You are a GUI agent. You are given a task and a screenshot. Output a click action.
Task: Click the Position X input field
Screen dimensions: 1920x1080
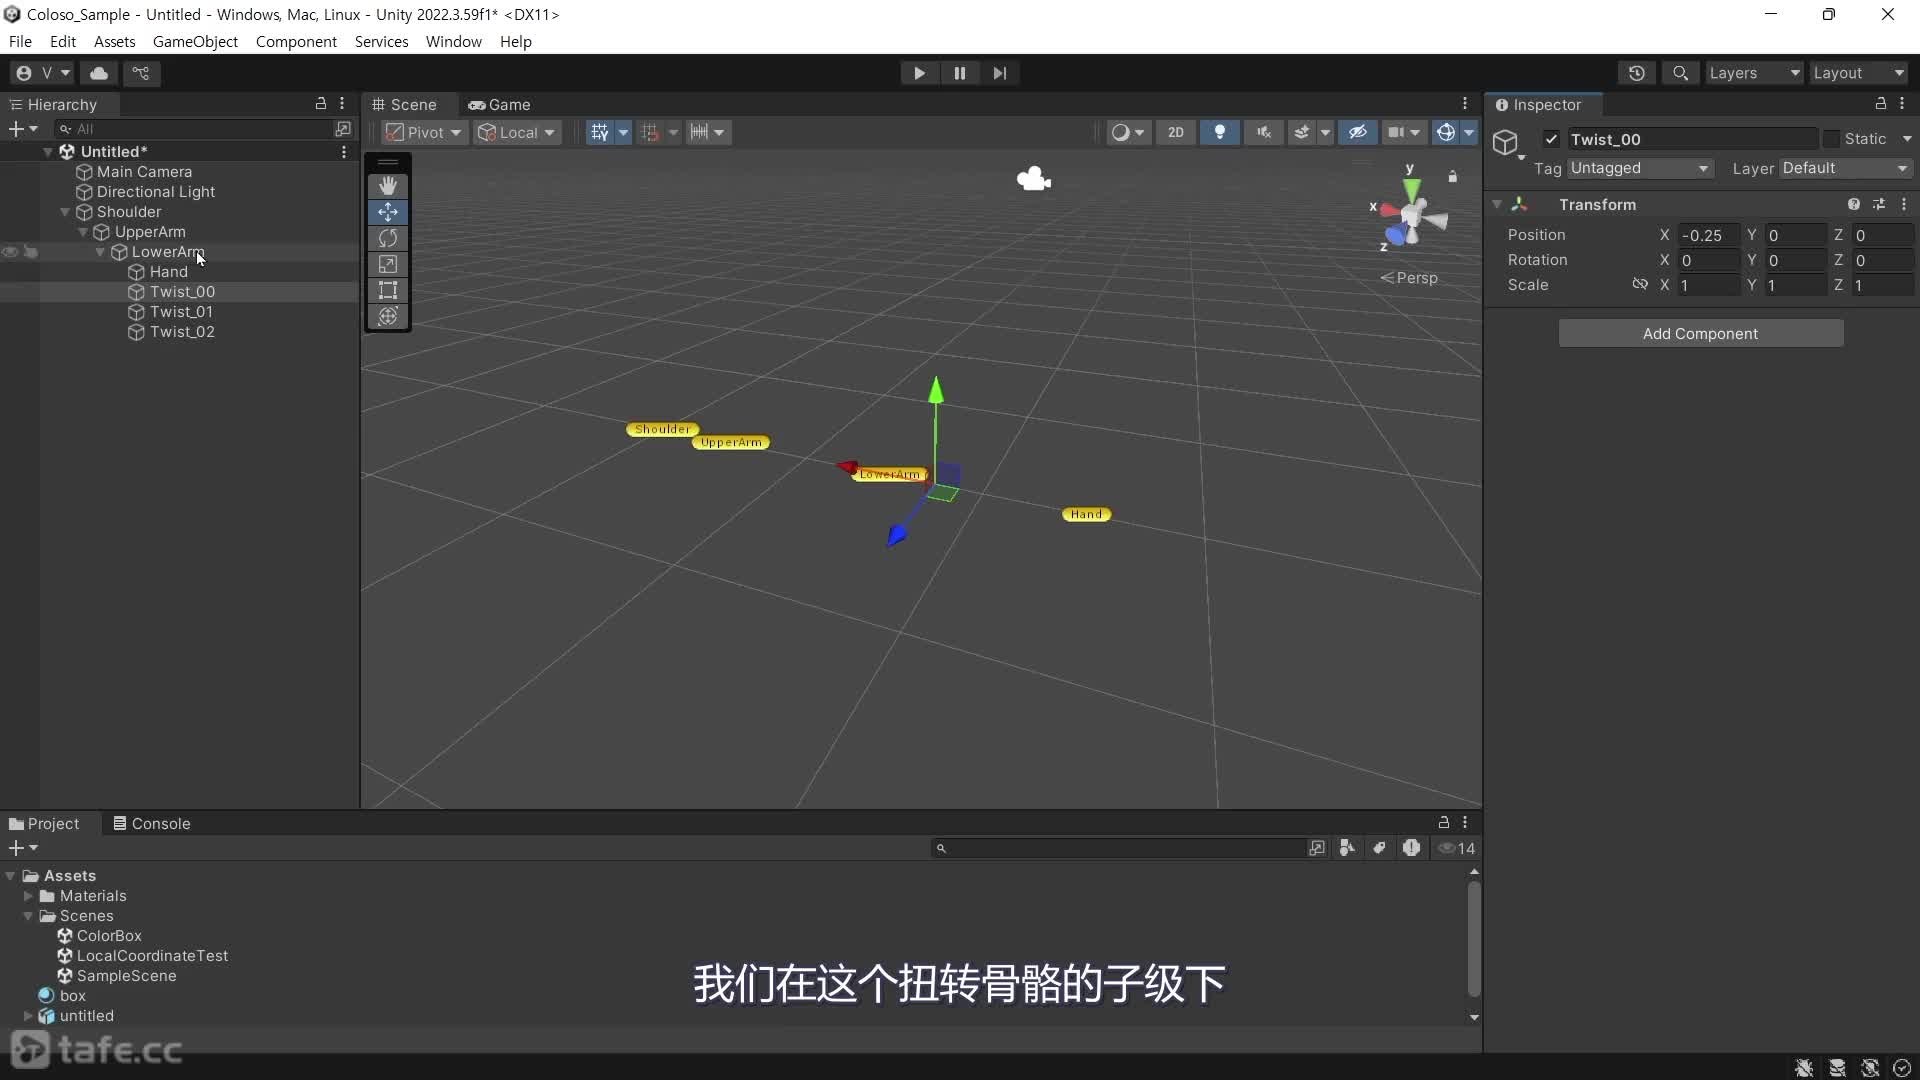(x=1708, y=235)
